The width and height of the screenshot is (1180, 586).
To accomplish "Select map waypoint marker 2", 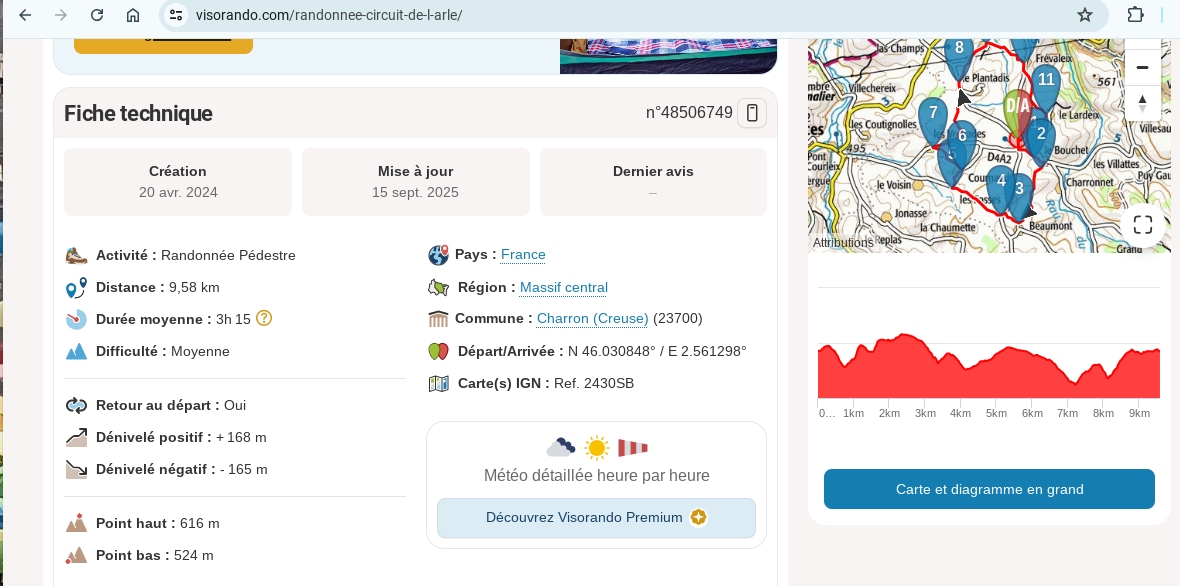I will click(1041, 140).
